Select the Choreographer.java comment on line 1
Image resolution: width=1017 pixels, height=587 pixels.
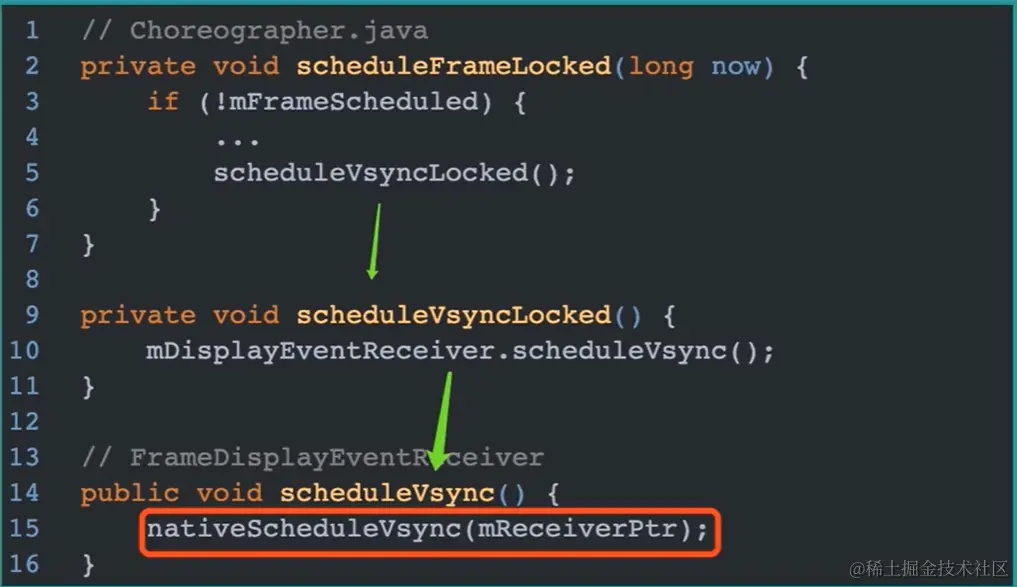255,30
